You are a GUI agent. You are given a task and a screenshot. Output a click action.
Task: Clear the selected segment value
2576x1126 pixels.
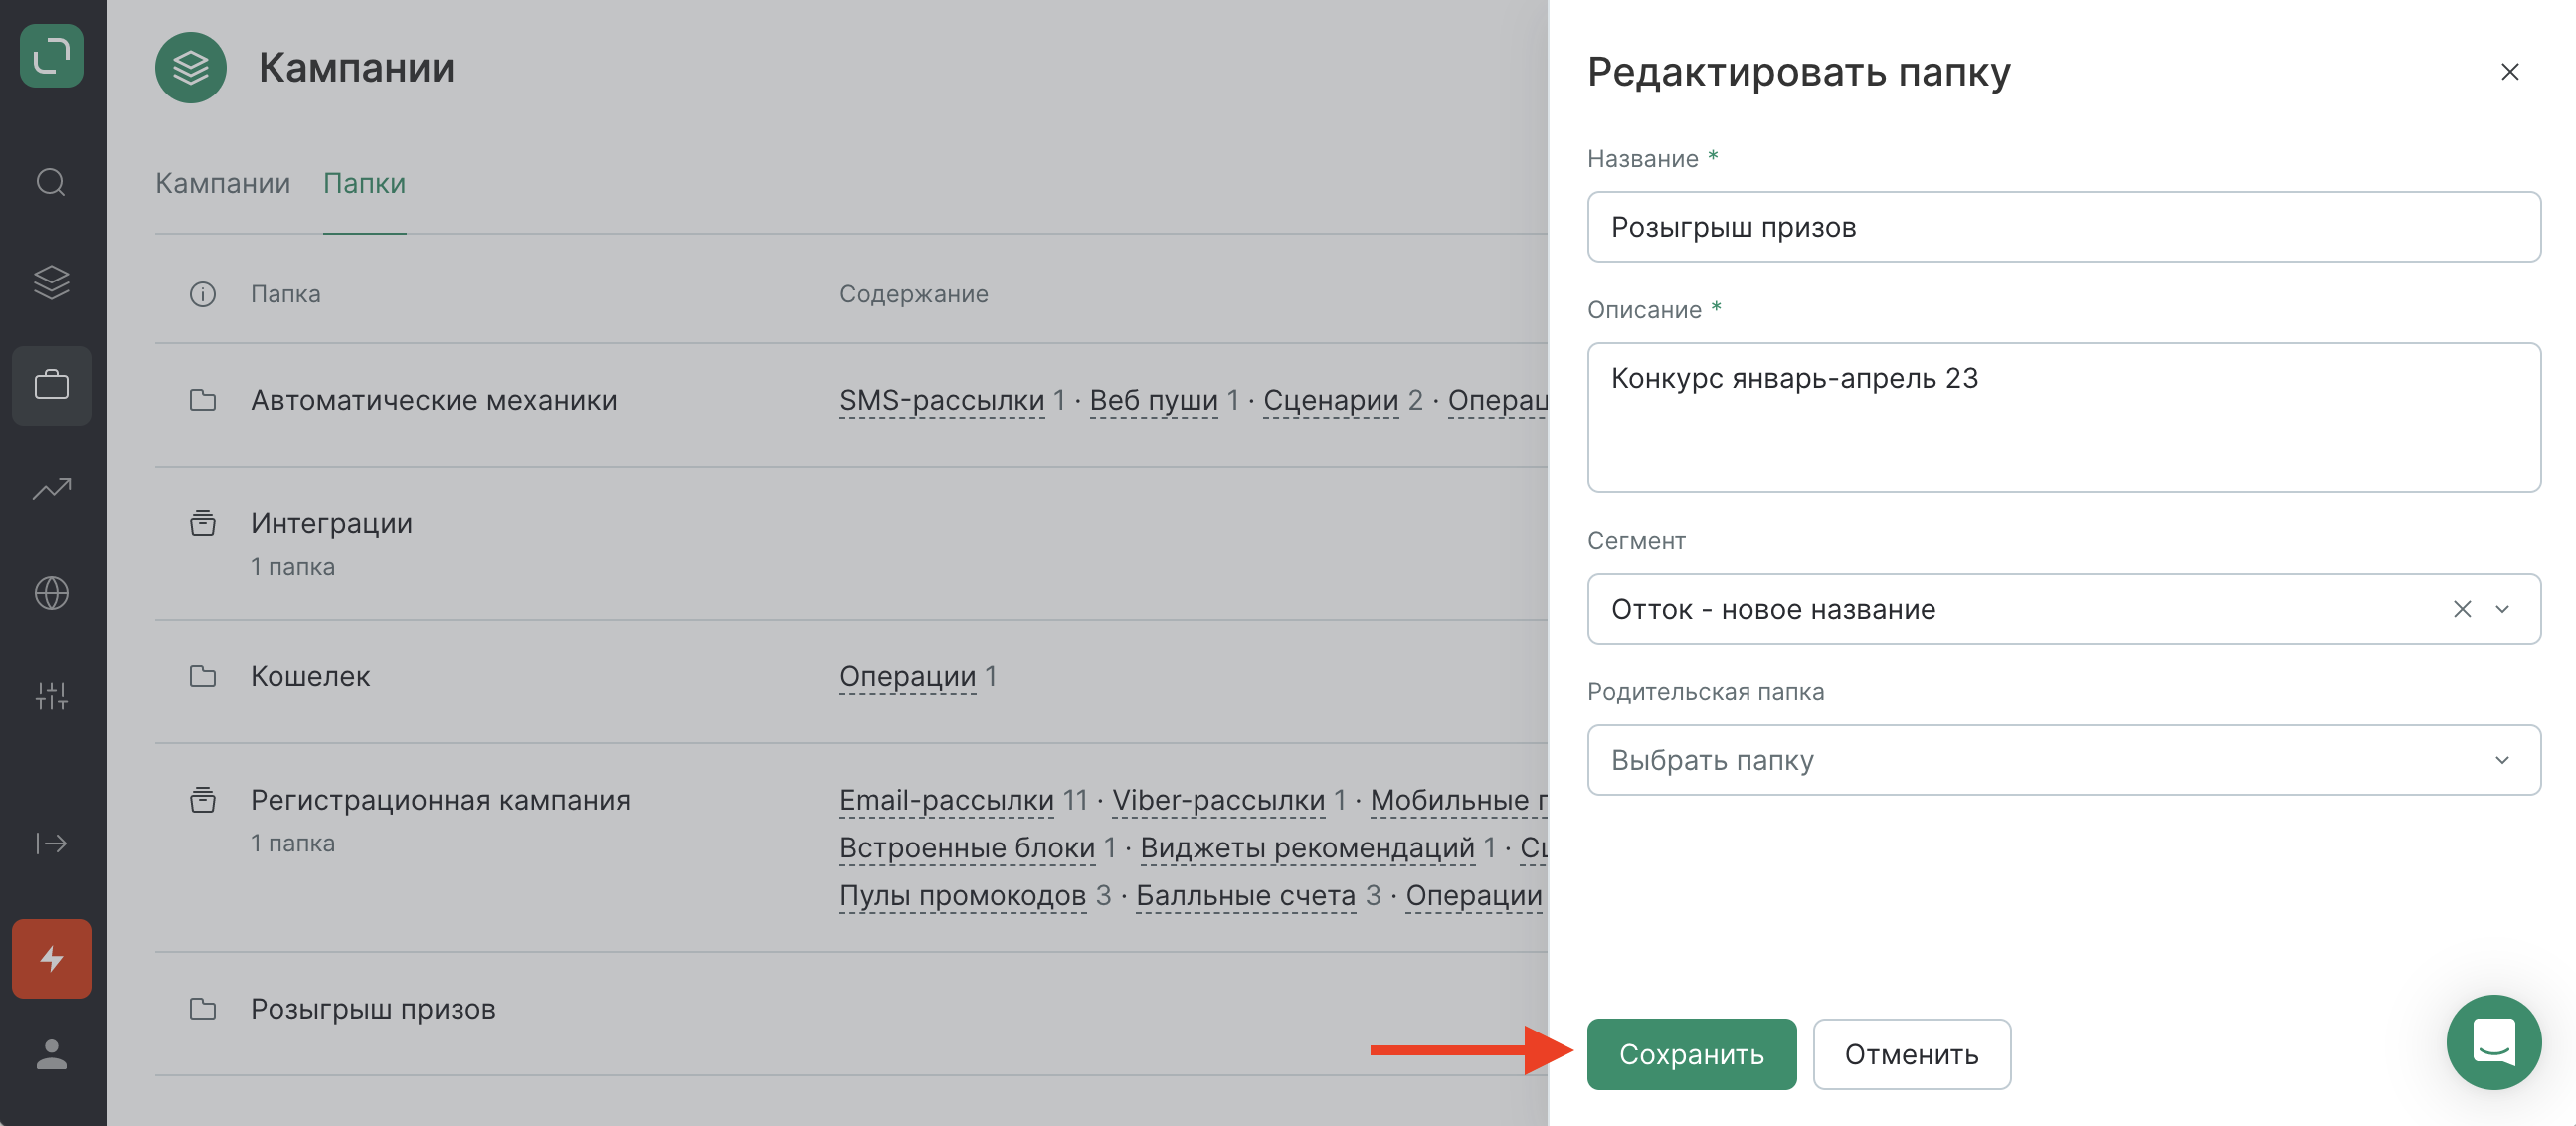tap(2462, 609)
